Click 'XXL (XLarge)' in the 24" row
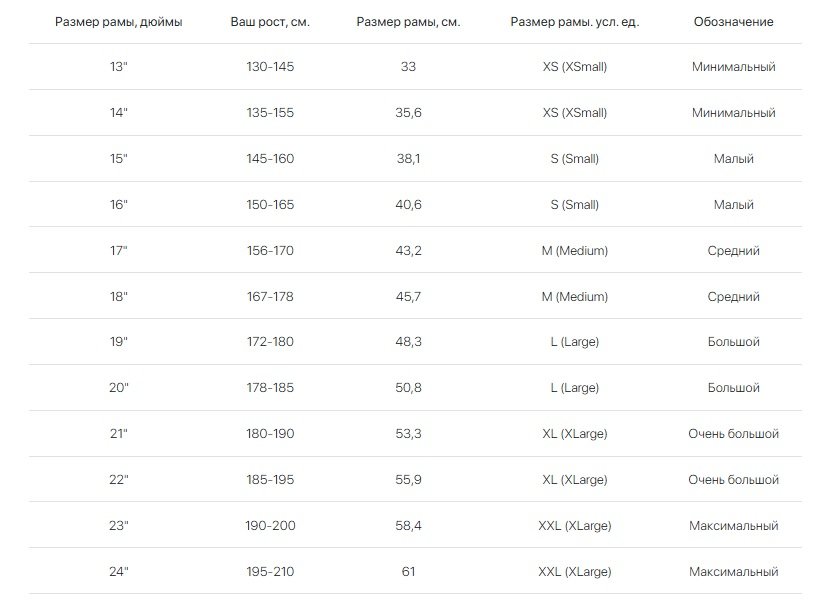Image resolution: width=832 pixels, height=616 pixels. 575,572
